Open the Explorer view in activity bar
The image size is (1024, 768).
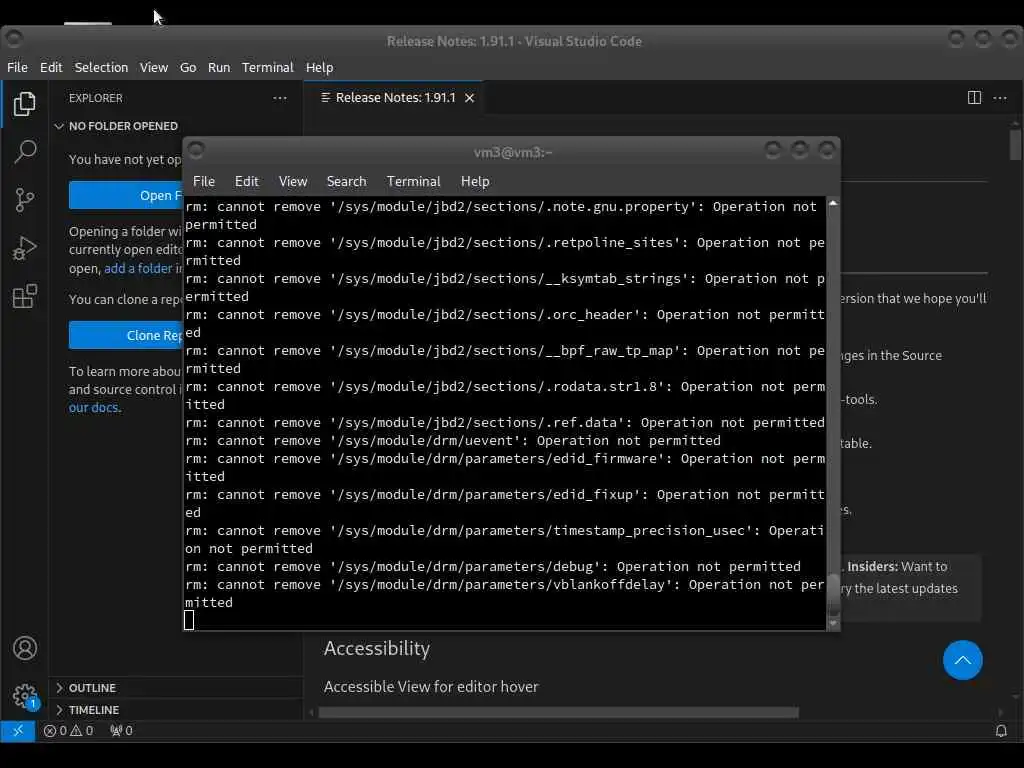[25, 104]
